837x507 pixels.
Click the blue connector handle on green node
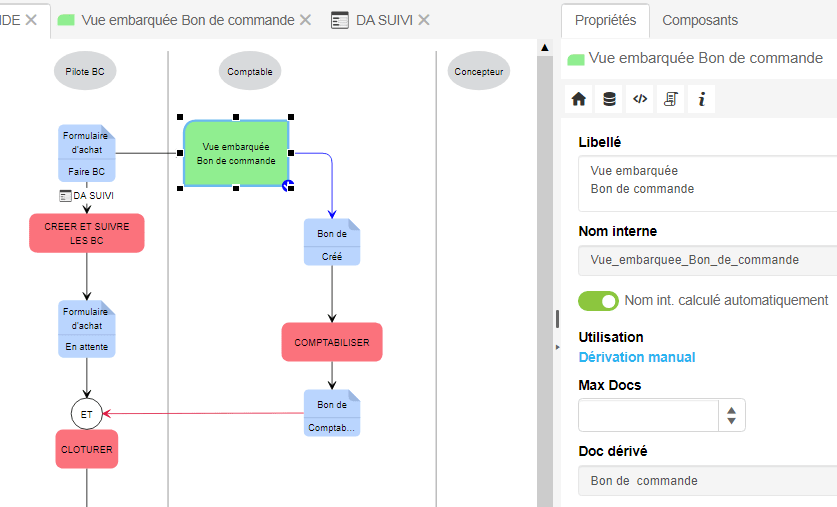pyautogui.click(x=288, y=184)
